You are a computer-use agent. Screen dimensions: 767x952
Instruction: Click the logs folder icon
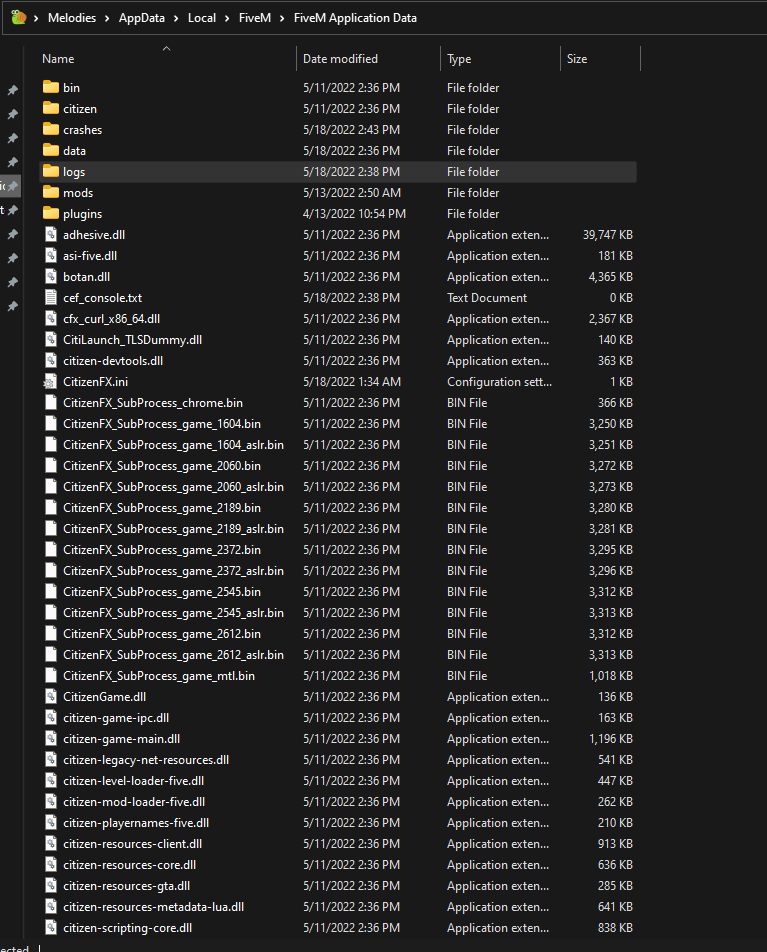pyautogui.click(x=51, y=172)
